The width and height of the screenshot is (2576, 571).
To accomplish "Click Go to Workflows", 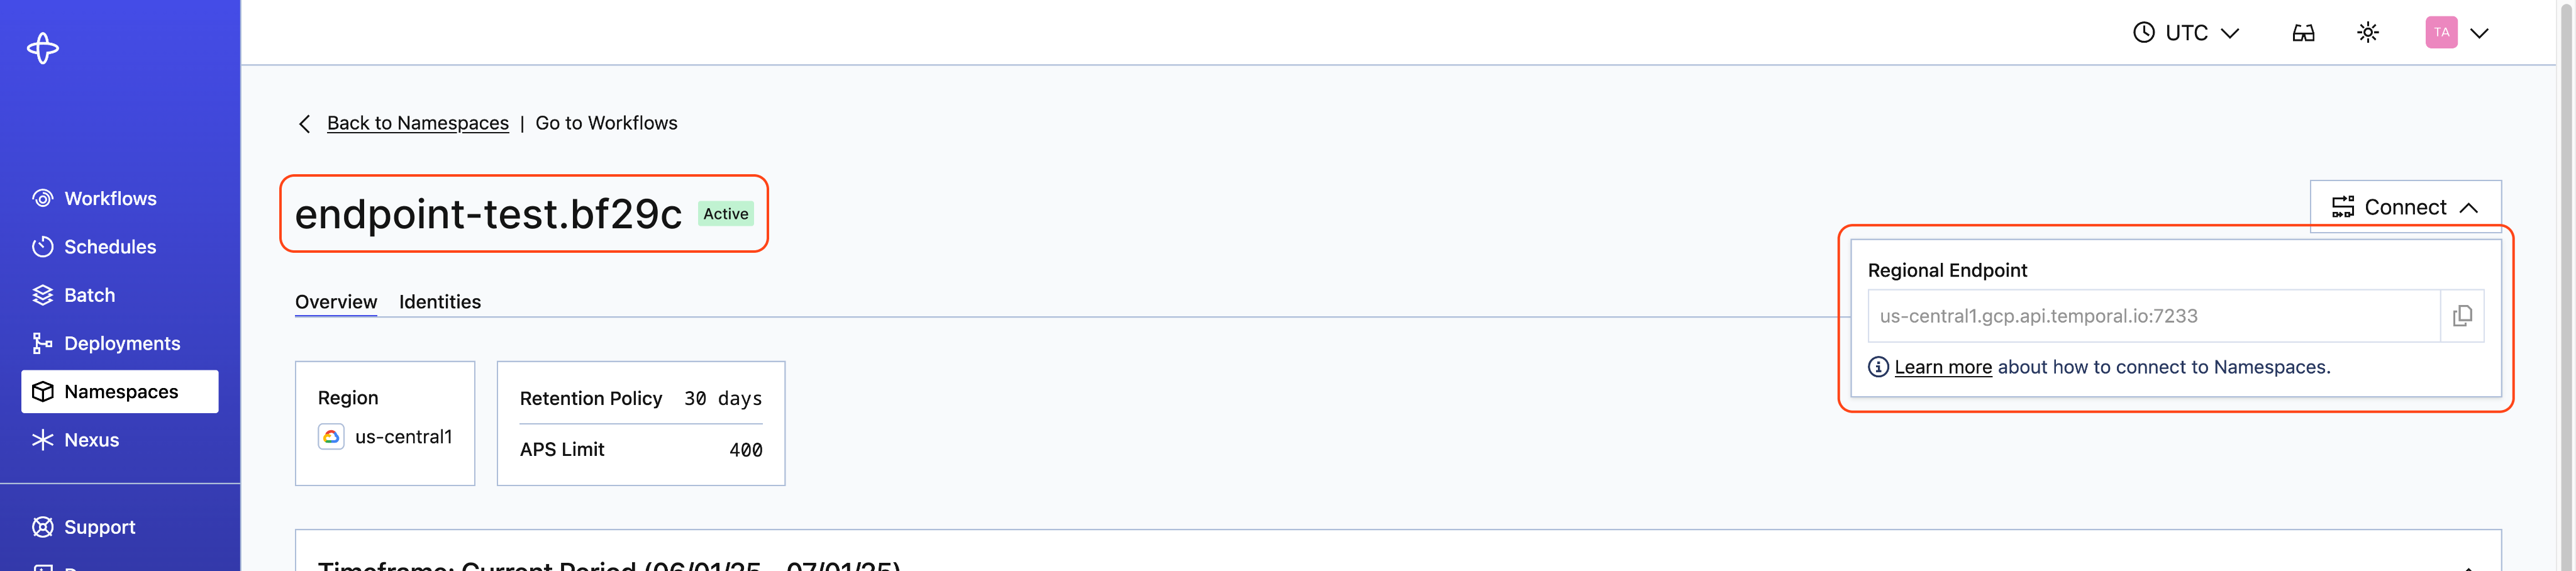I will click(606, 123).
